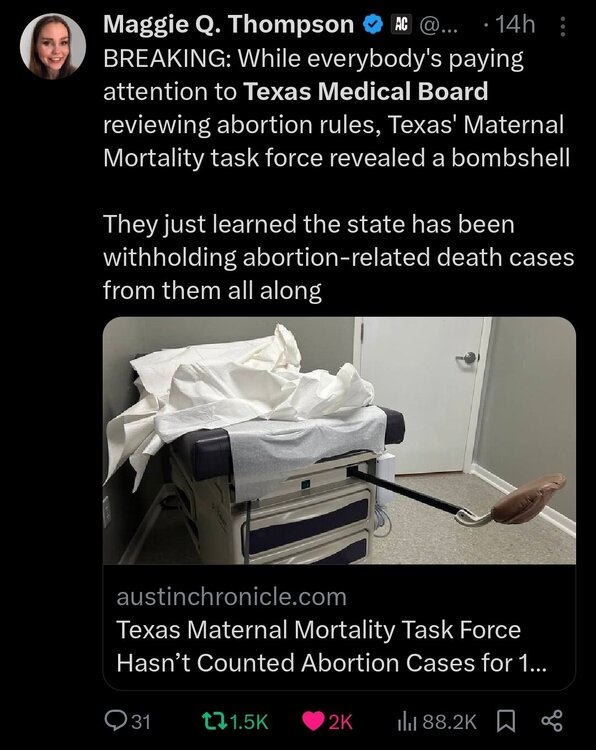Click the share icon
This screenshot has width=596, height=750.
[x=552, y=721]
